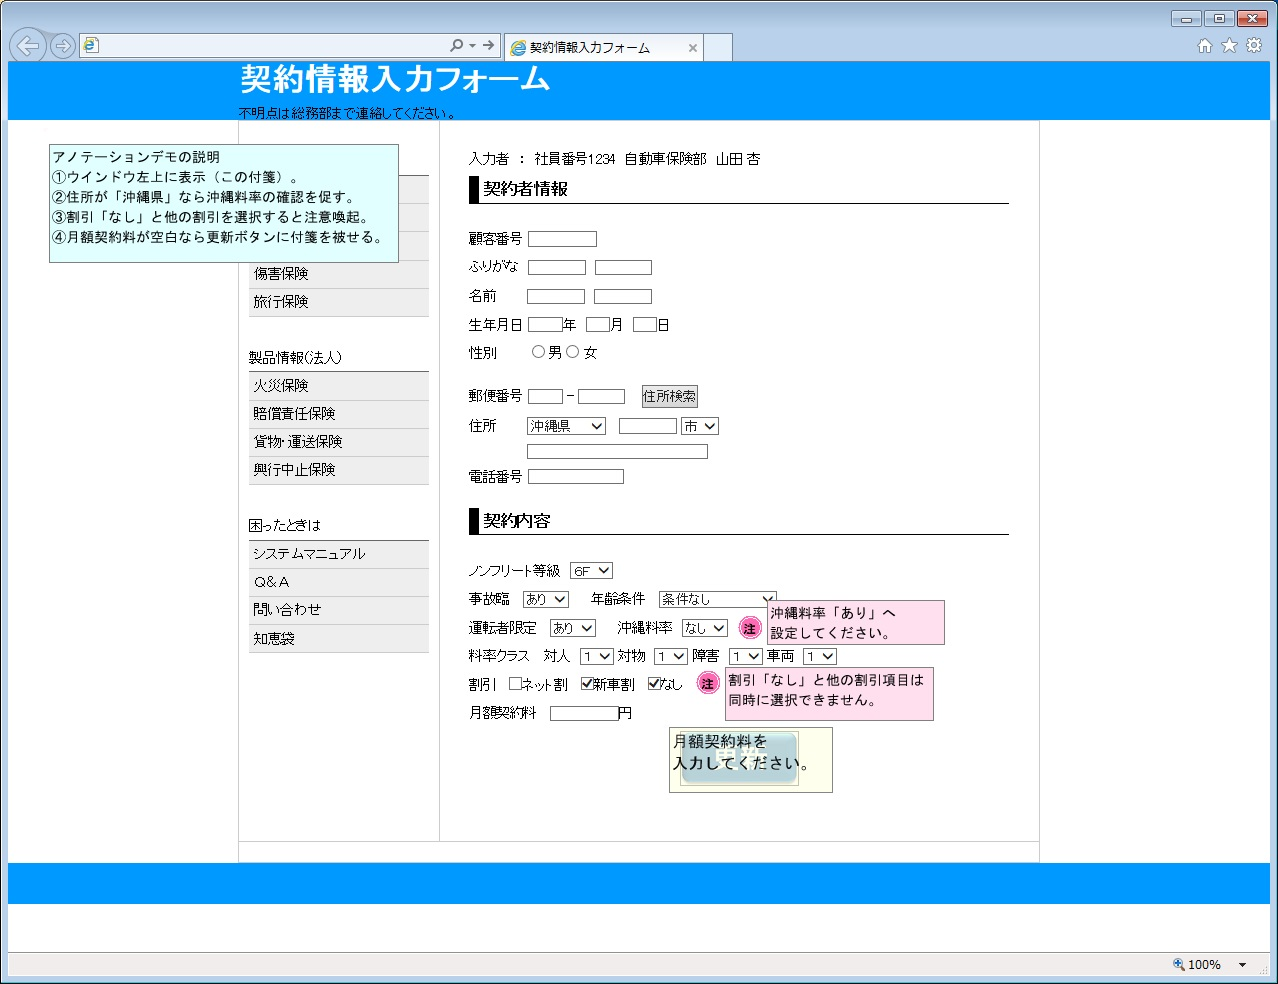Open the Favorites star icon
Image resolution: width=1278 pixels, height=984 pixels.
point(1229,45)
